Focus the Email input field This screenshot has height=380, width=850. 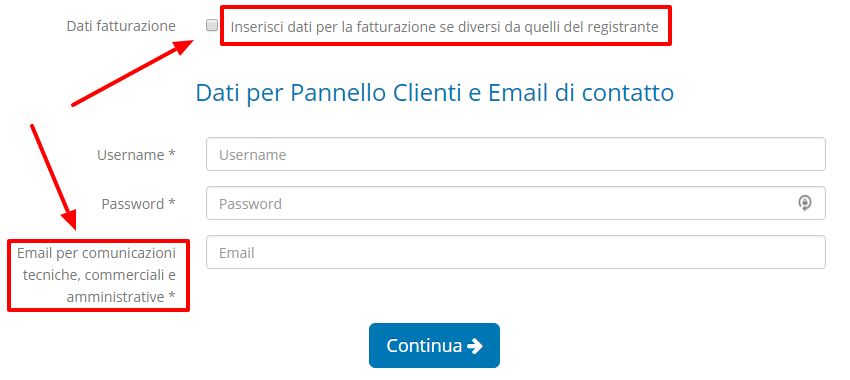(x=516, y=252)
